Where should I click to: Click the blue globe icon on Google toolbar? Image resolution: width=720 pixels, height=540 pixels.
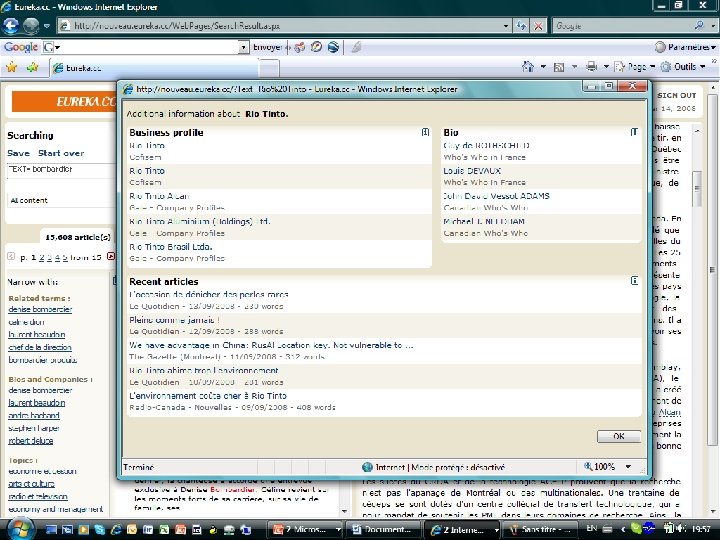coord(333,47)
